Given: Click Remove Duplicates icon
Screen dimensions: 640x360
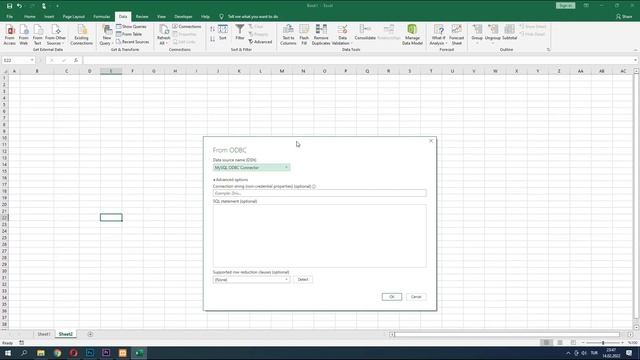Looking at the screenshot, I should [x=321, y=34].
